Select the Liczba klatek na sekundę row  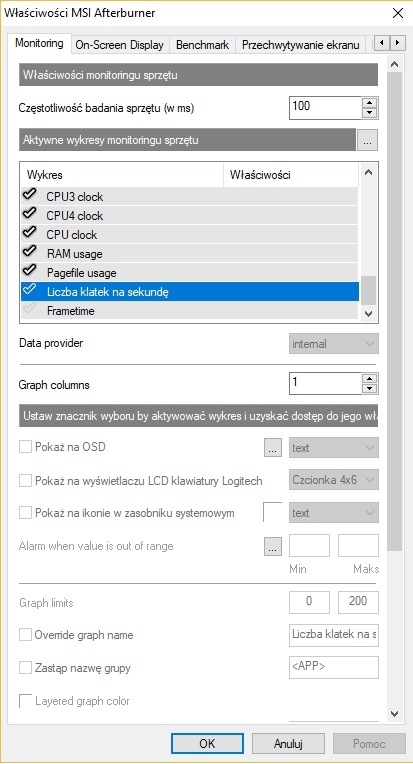point(189,291)
